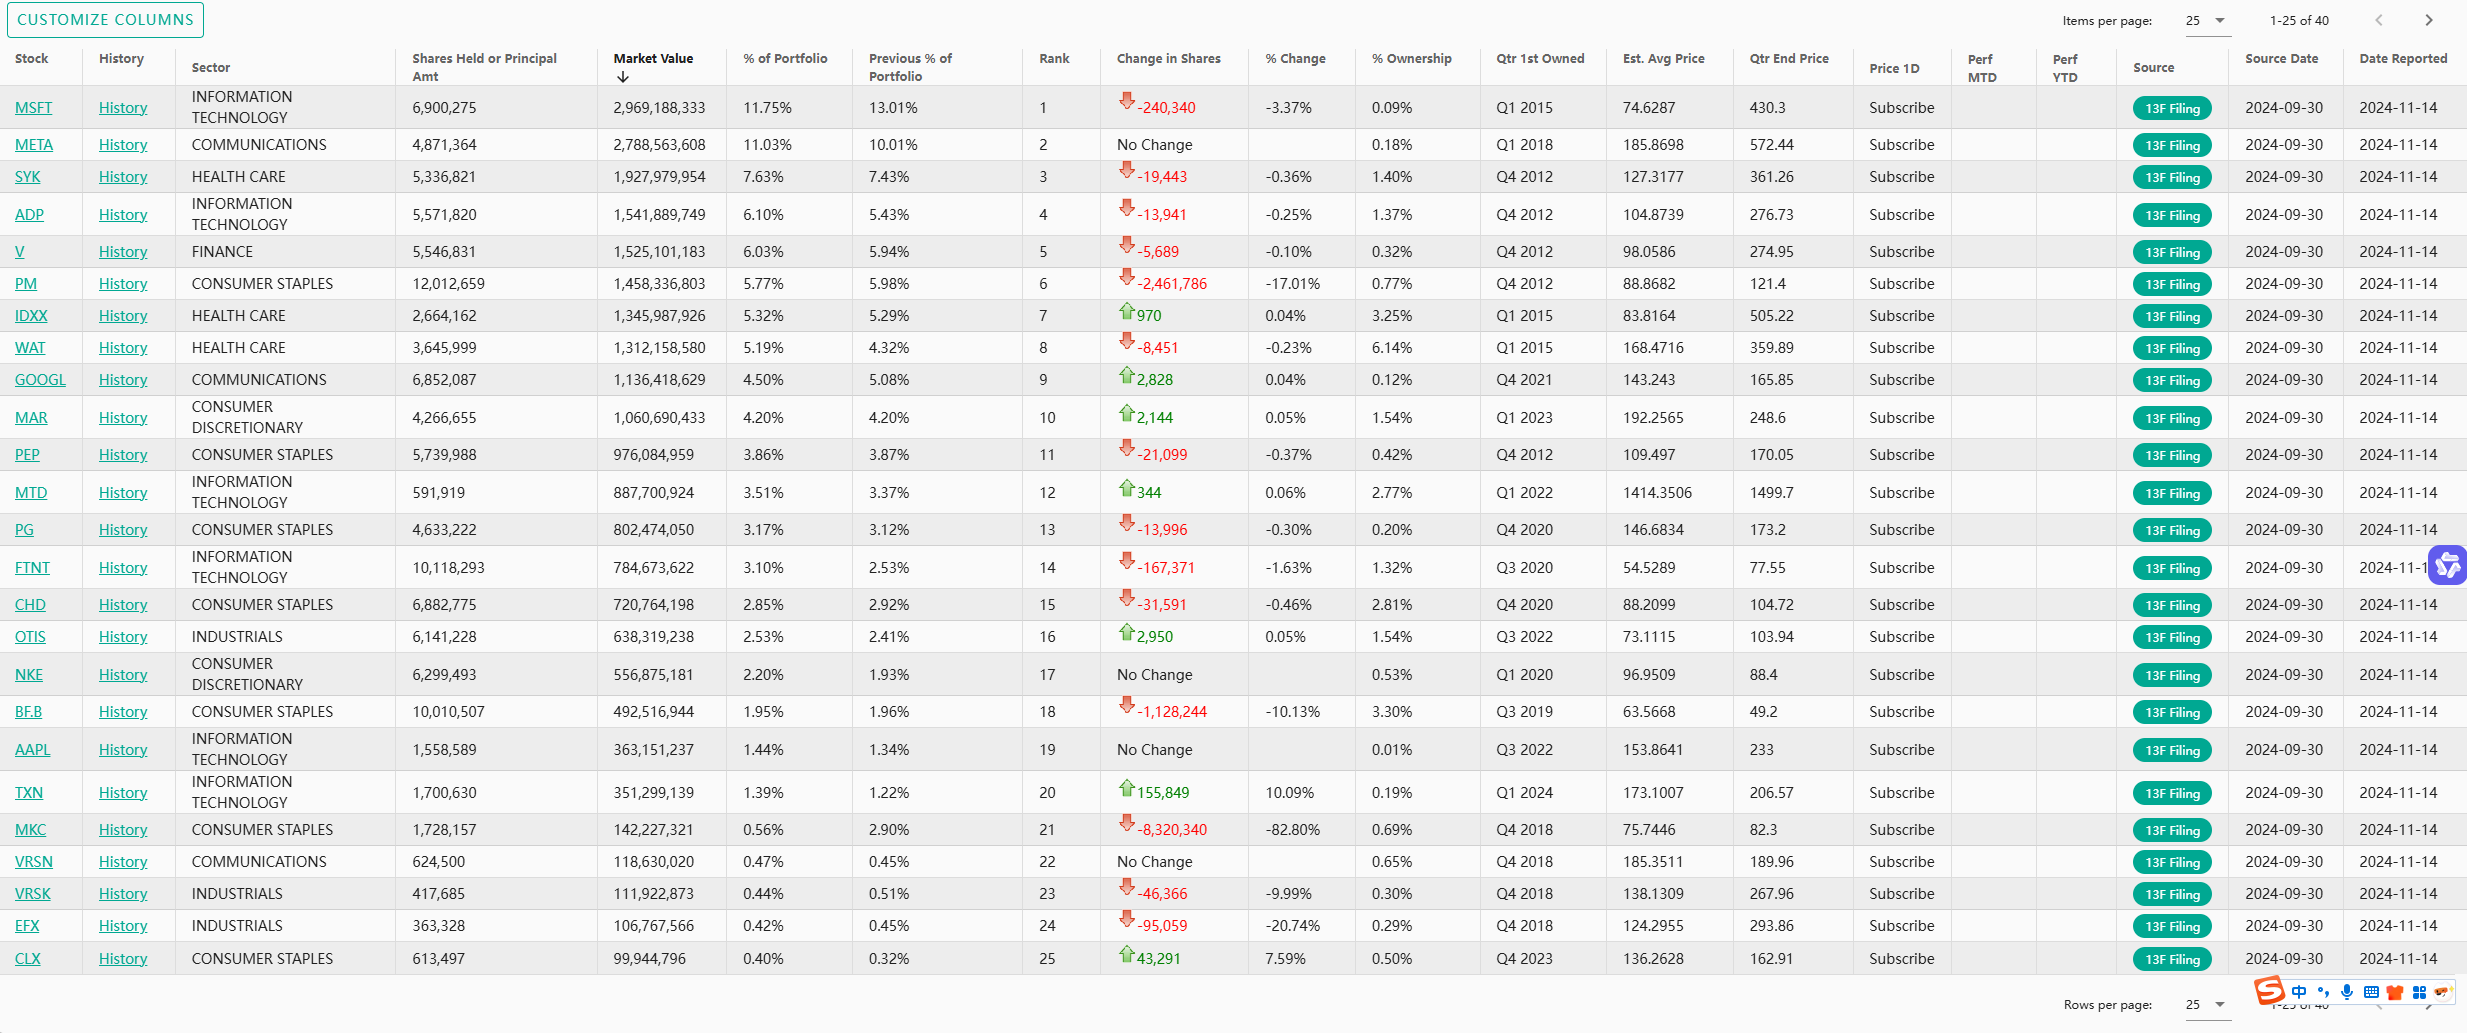
Task: Open the bottom Rows per page dropdown
Action: tap(2207, 1004)
